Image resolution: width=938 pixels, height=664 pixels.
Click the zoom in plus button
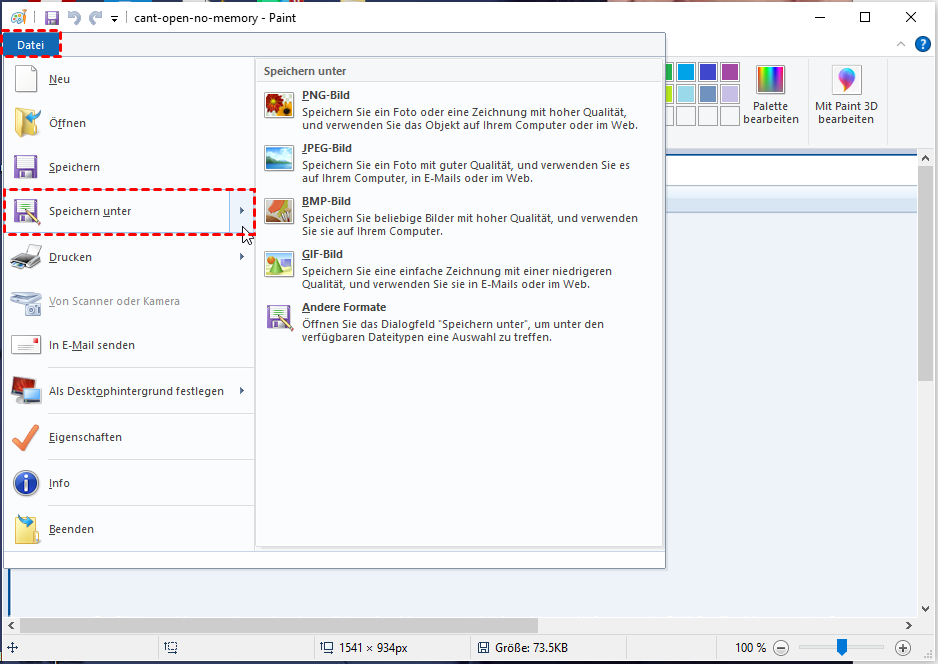point(903,648)
